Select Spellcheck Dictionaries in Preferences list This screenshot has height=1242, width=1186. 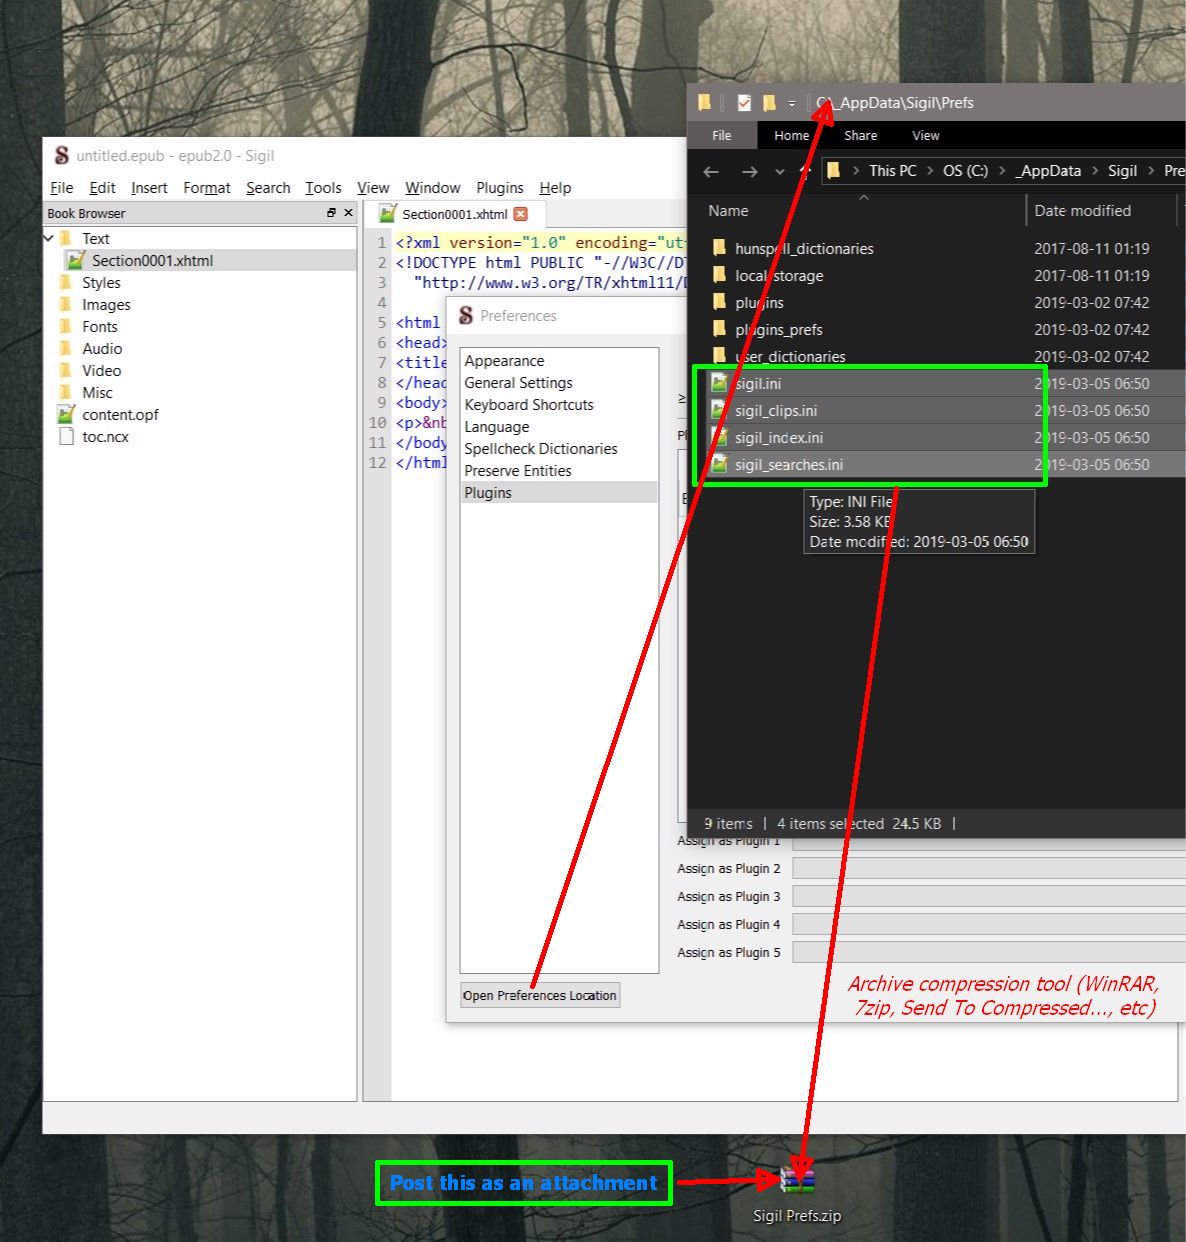click(541, 449)
